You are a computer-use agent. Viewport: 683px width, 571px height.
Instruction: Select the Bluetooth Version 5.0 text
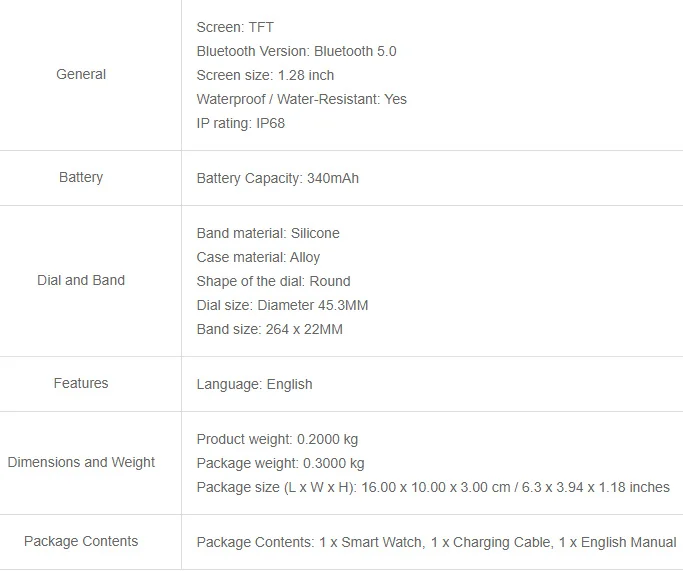tap(297, 51)
